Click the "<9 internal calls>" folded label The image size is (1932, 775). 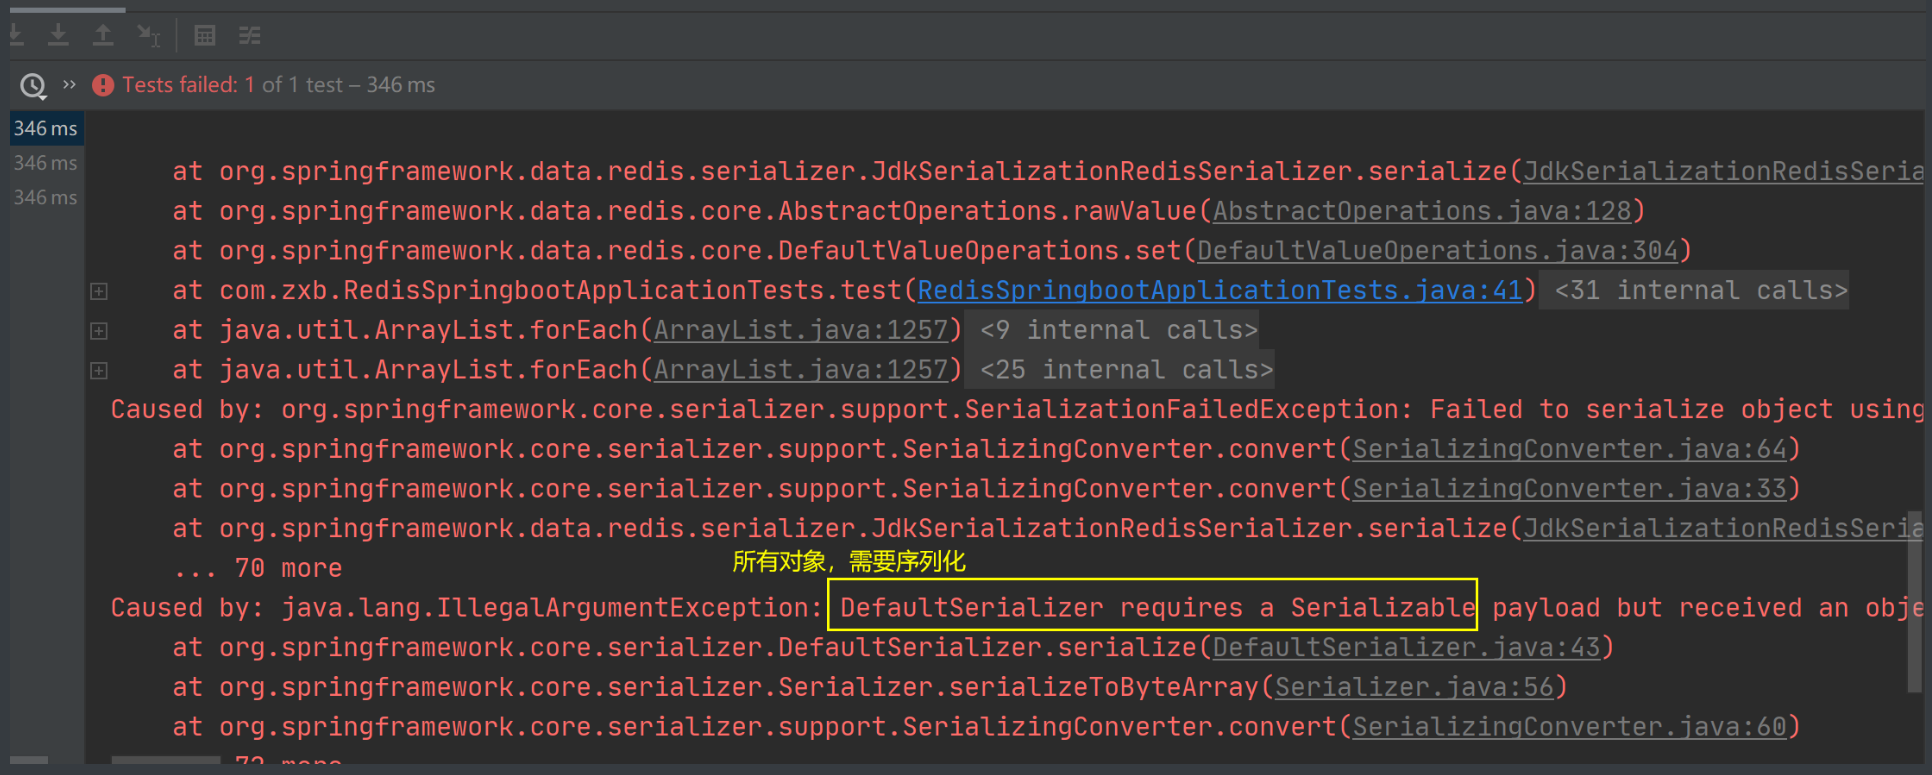(1111, 330)
